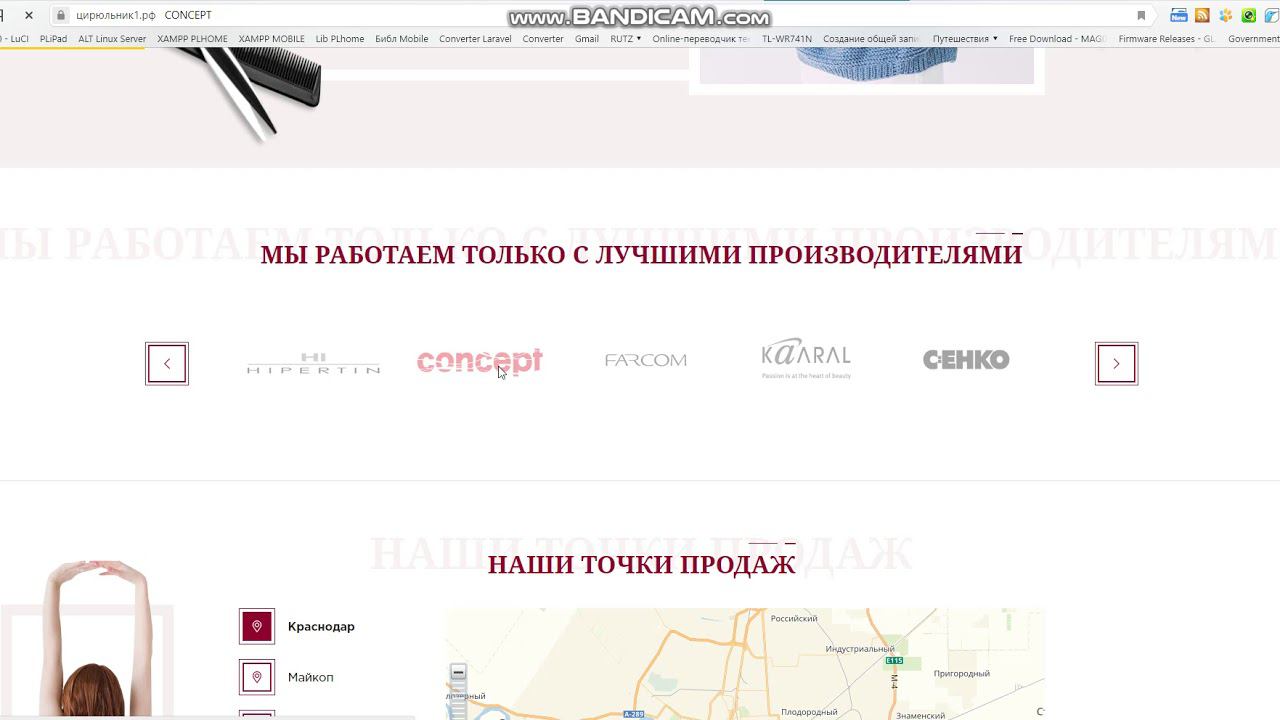Viewport: 1280px width, 720px height.
Task: Open the Библ Mobile bookmark
Action: pyautogui.click(x=402, y=39)
